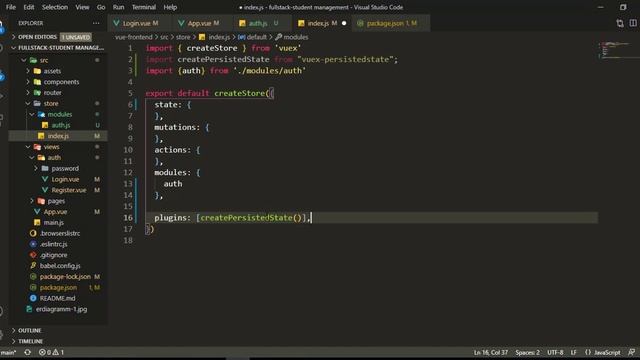This screenshot has width=640, height=360.
Task: Open README.md file
Action: click(x=57, y=298)
